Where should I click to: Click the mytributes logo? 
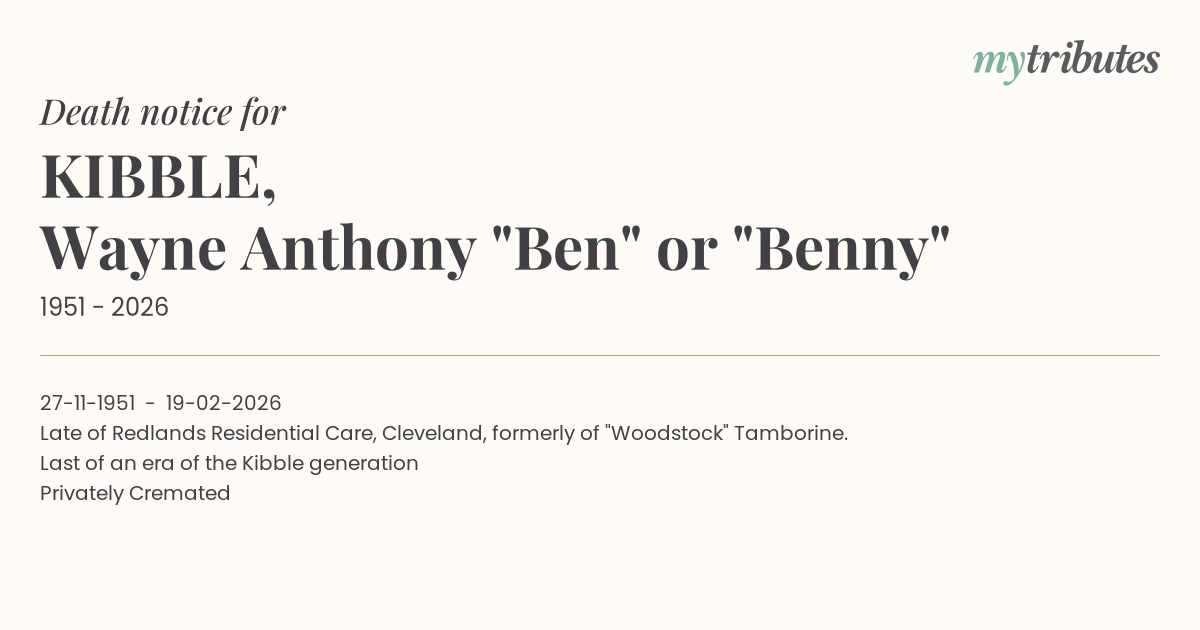[x=1066, y=61]
